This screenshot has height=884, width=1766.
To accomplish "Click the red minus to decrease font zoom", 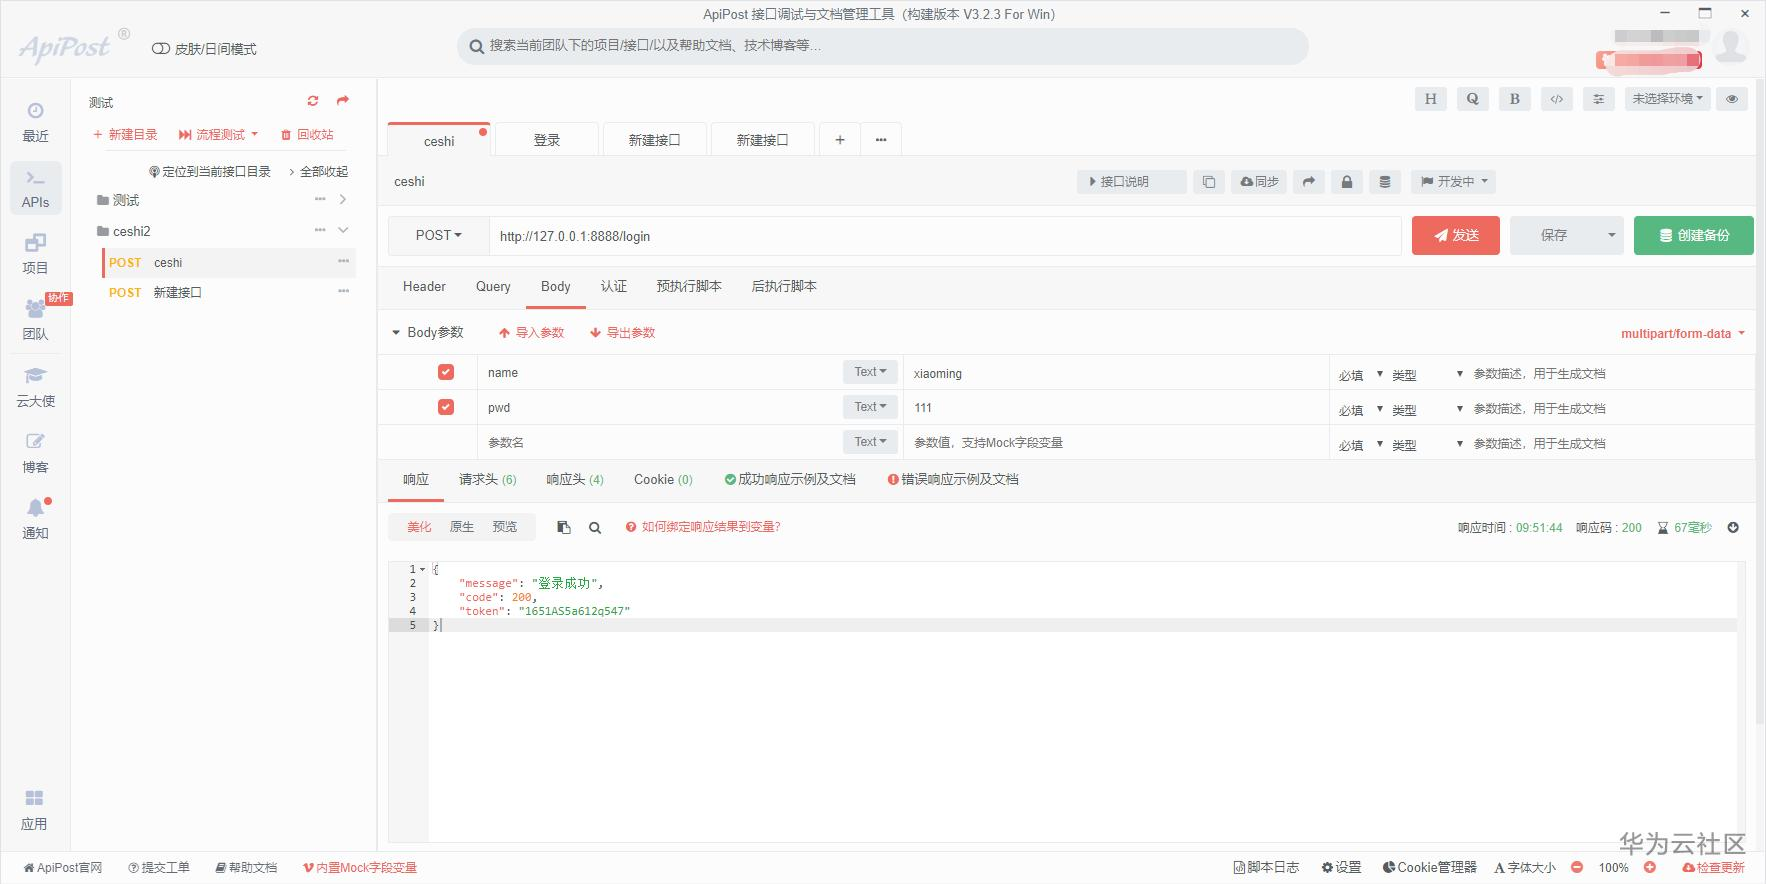I will [x=1577, y=867].
